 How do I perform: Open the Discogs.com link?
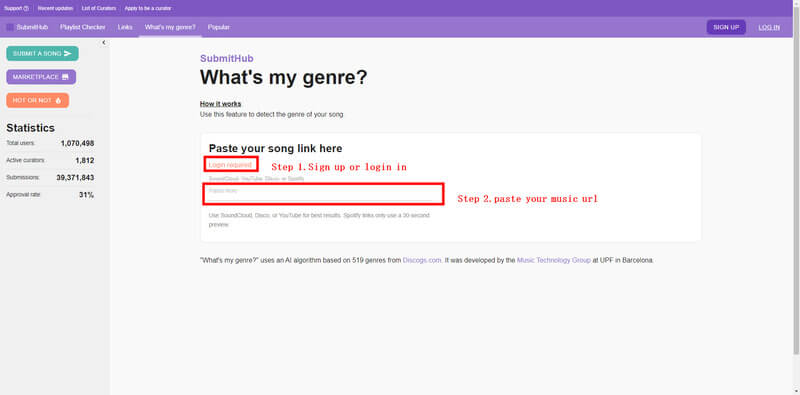[x=421, y=260]
